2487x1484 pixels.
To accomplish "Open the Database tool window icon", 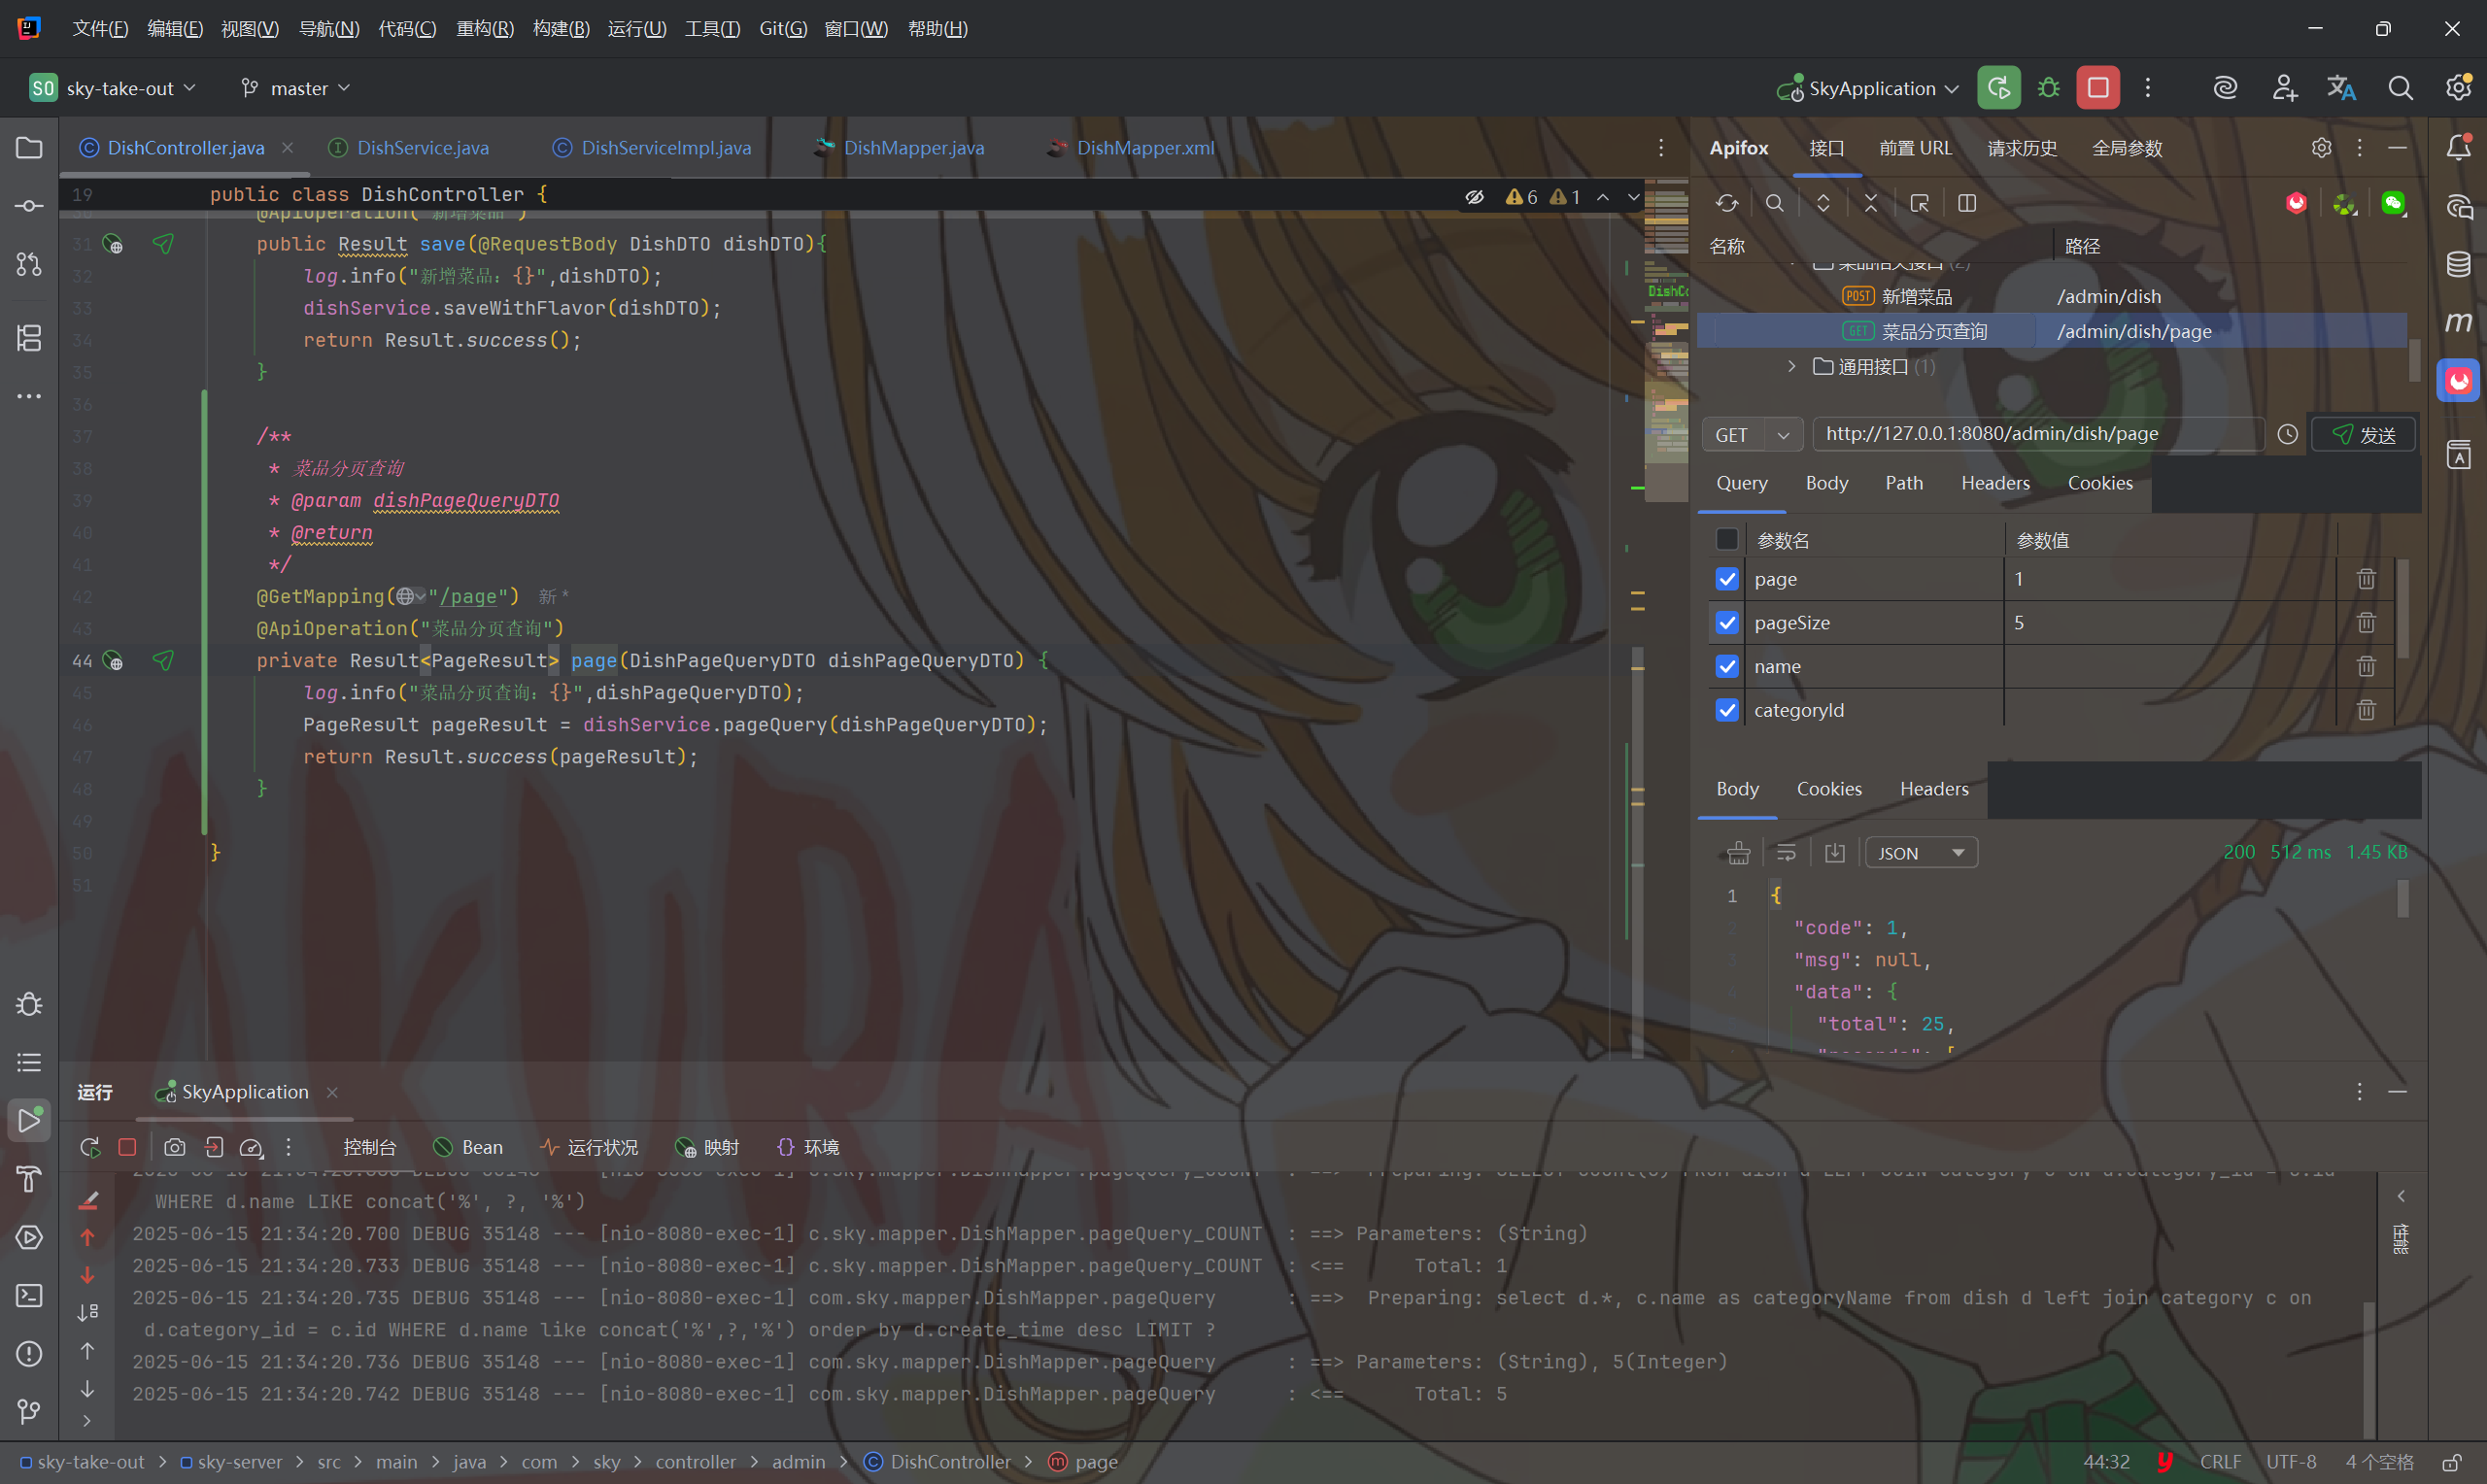I will point(2458,264).
